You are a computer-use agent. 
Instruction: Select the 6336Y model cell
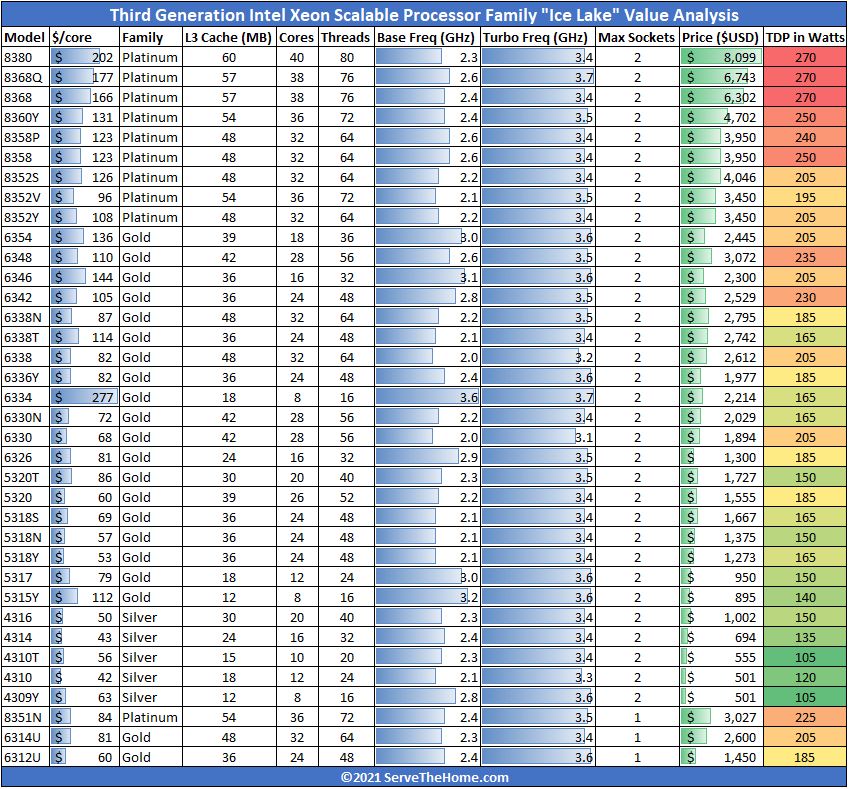pyautogui.click(x=25, y=377)
